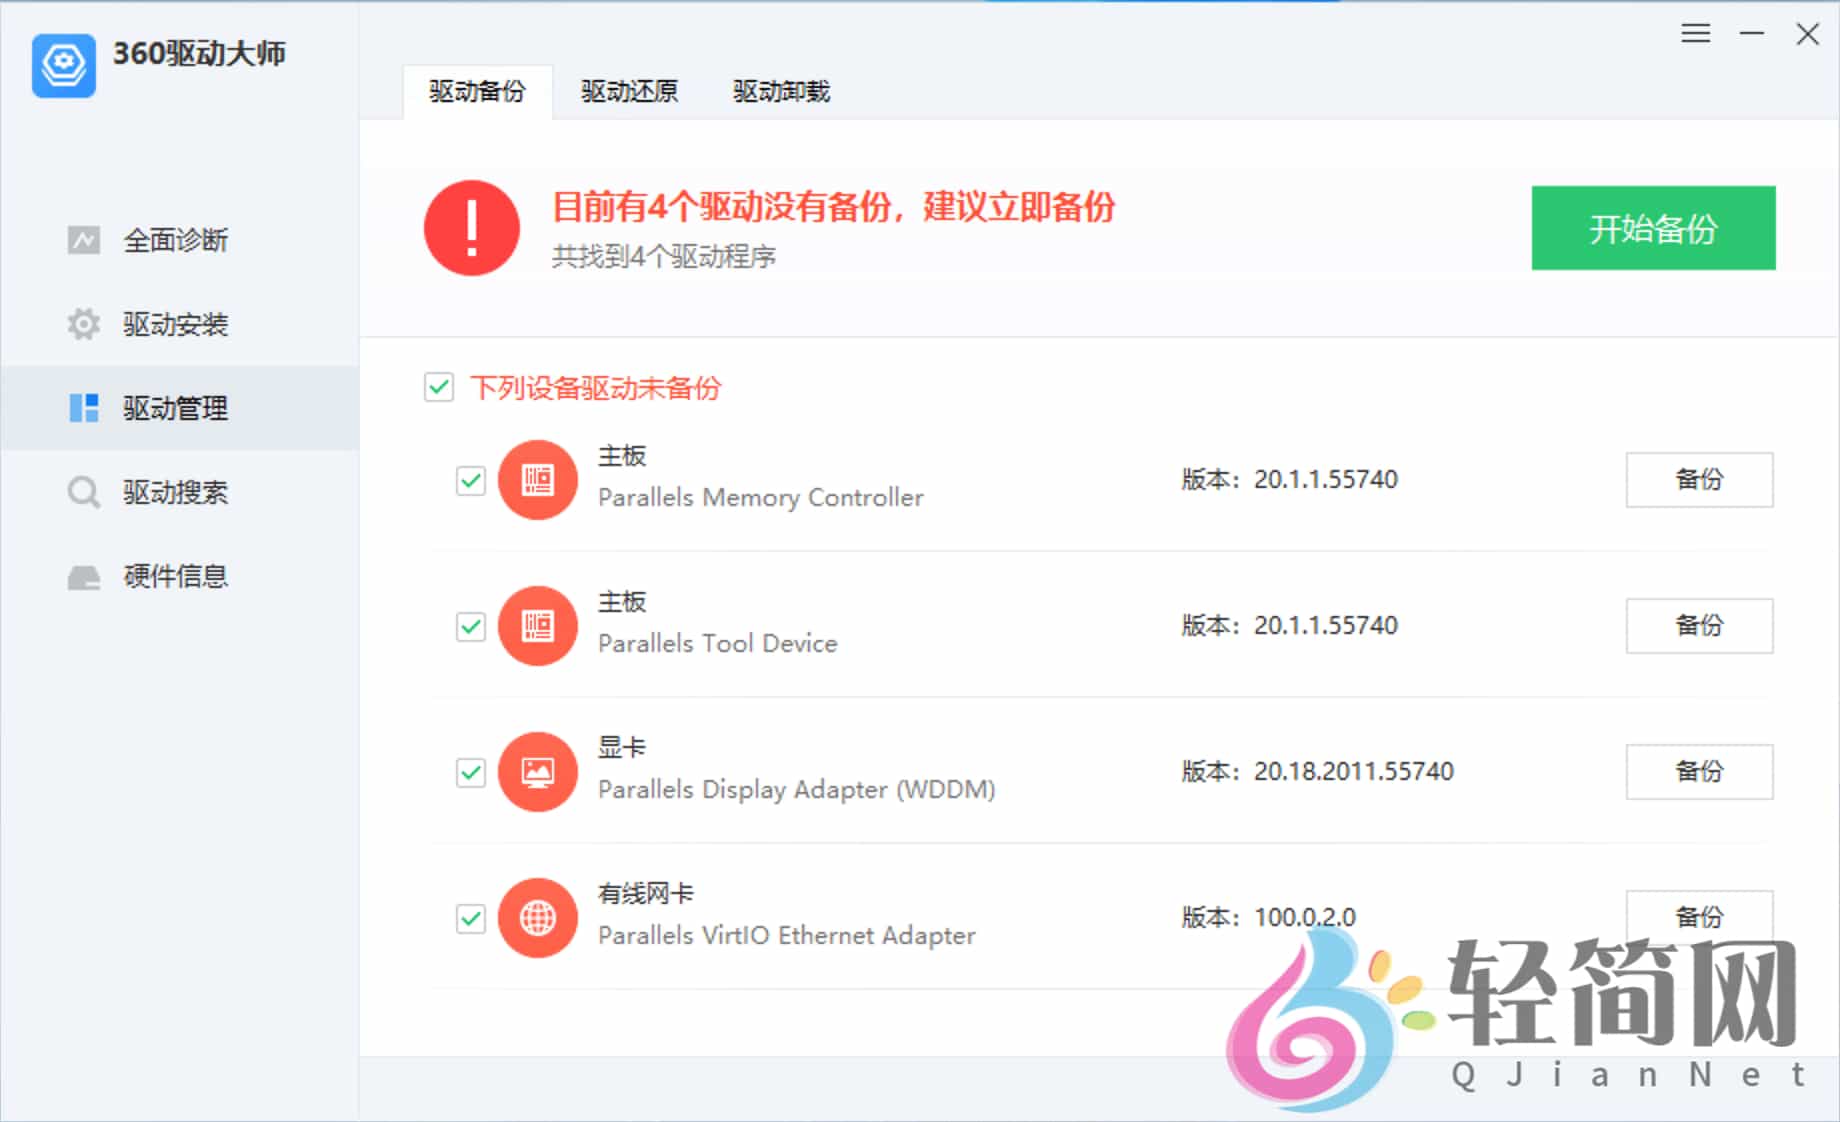This screenshot has height=1122, width=1840.
Task: Click the Parallels VirtIO Ethernet globe icon
Action: [538, 917]
